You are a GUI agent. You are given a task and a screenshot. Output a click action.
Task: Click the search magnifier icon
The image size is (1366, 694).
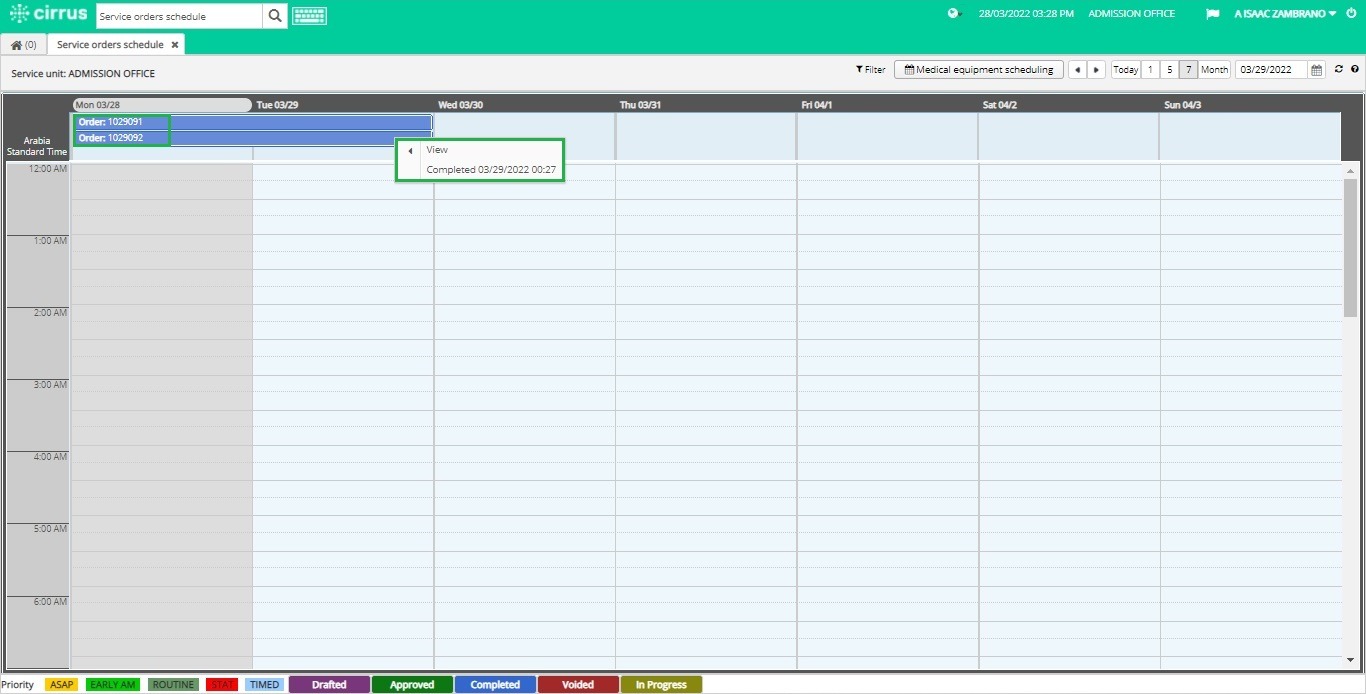click(275, 16)
